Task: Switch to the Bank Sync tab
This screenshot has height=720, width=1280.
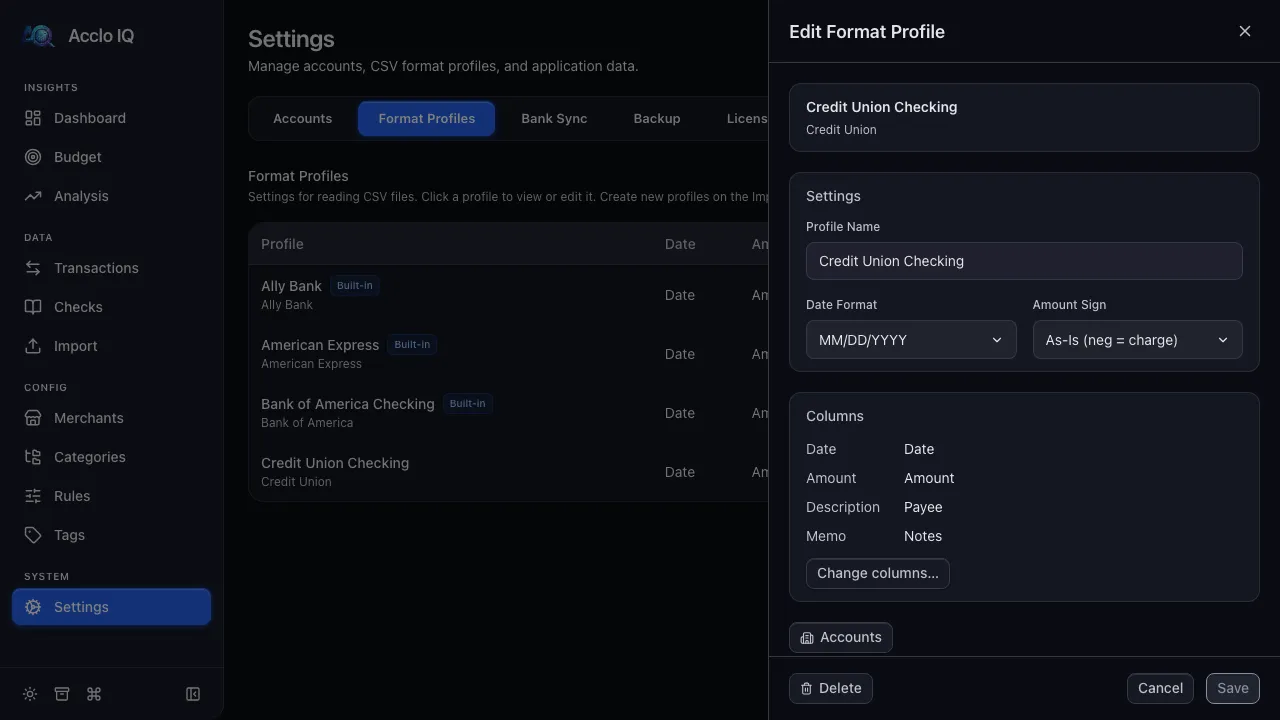Action: [554, 118]
